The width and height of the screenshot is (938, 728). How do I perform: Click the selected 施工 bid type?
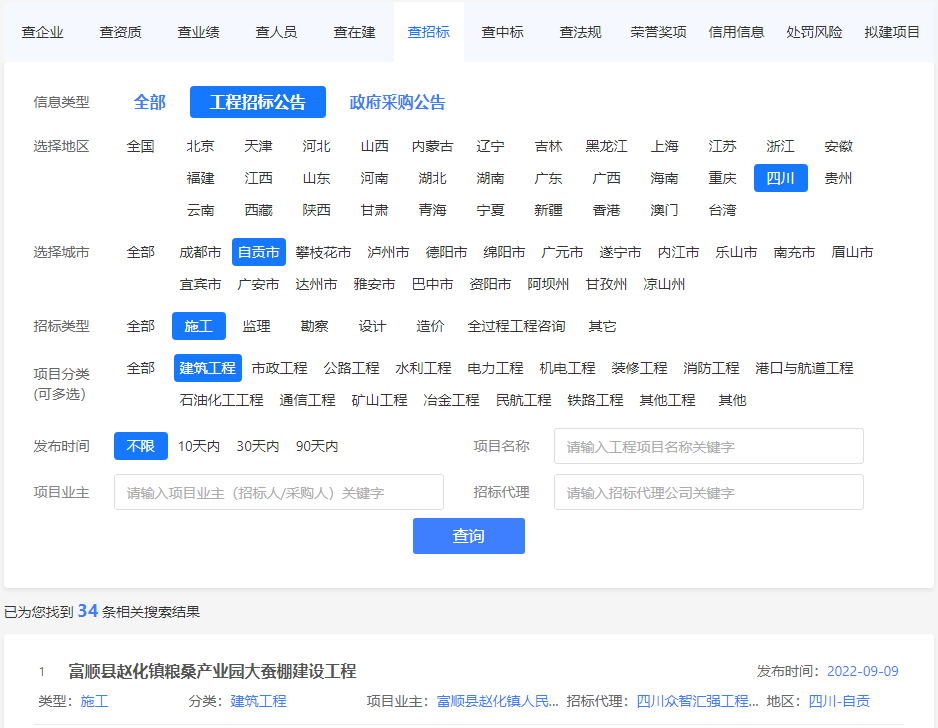199,326
